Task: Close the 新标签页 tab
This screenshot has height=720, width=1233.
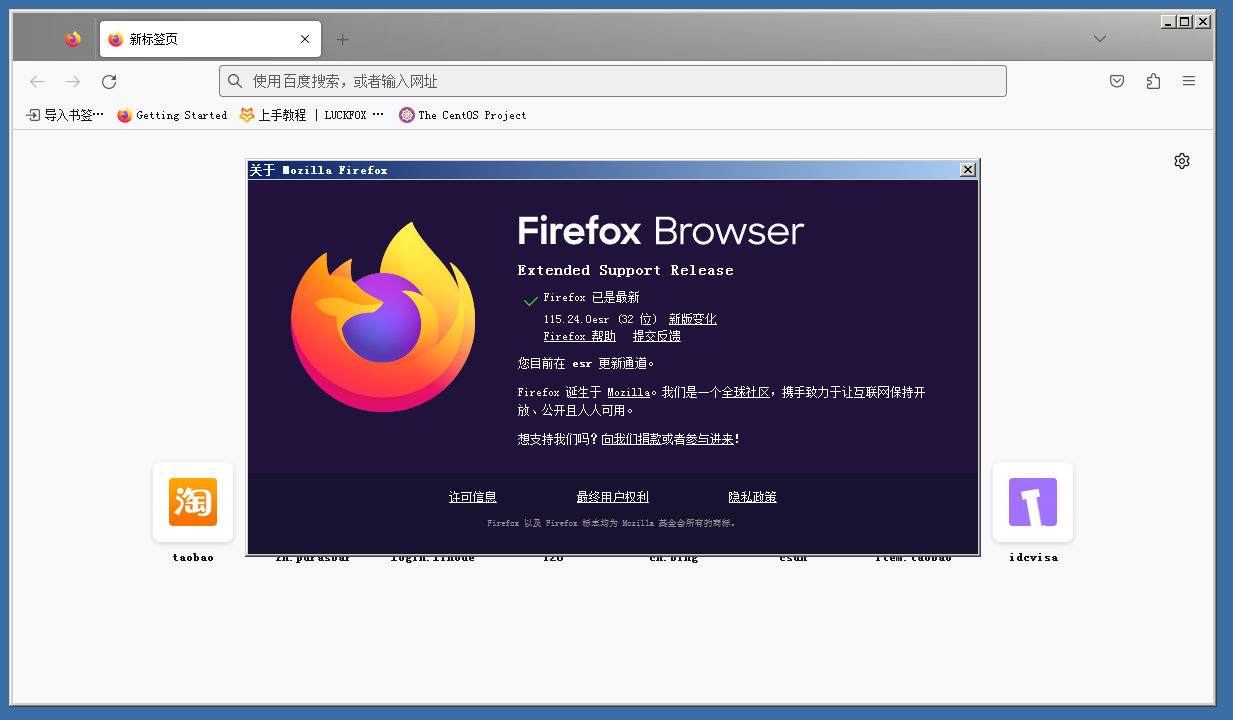Action: point(305,40)
